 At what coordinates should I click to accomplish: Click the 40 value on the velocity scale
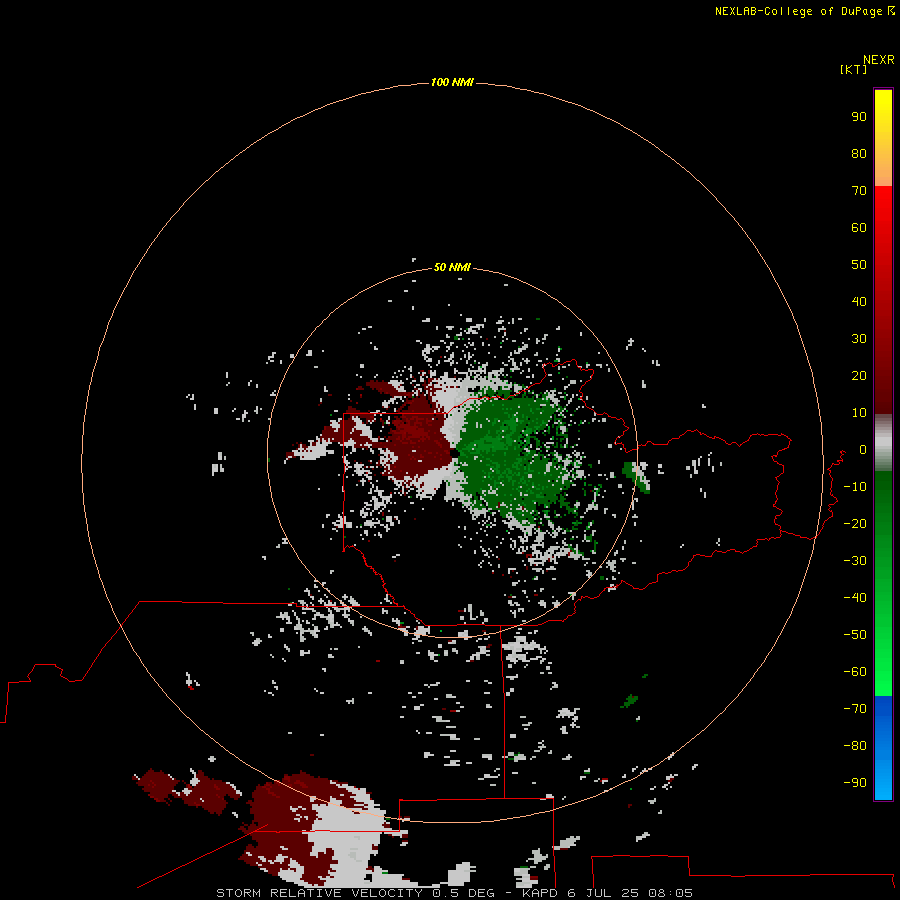click(859, 301)
